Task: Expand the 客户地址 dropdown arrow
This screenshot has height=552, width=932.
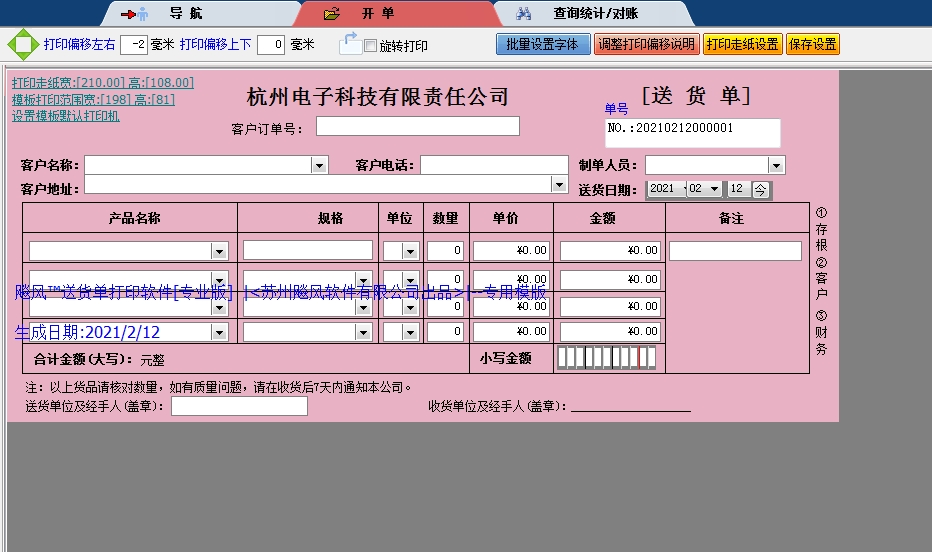Action: click(x=559, y=184)
